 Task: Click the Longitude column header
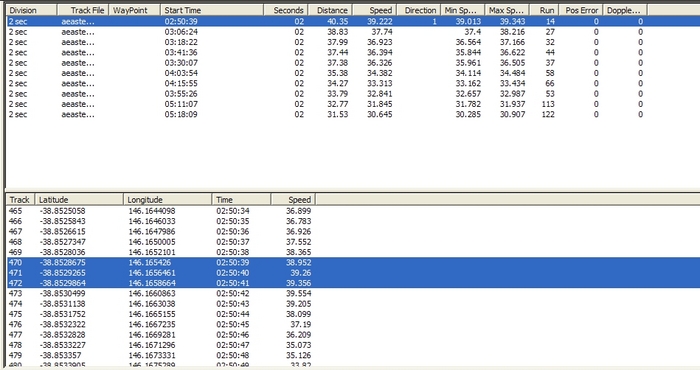coord(167,200)
